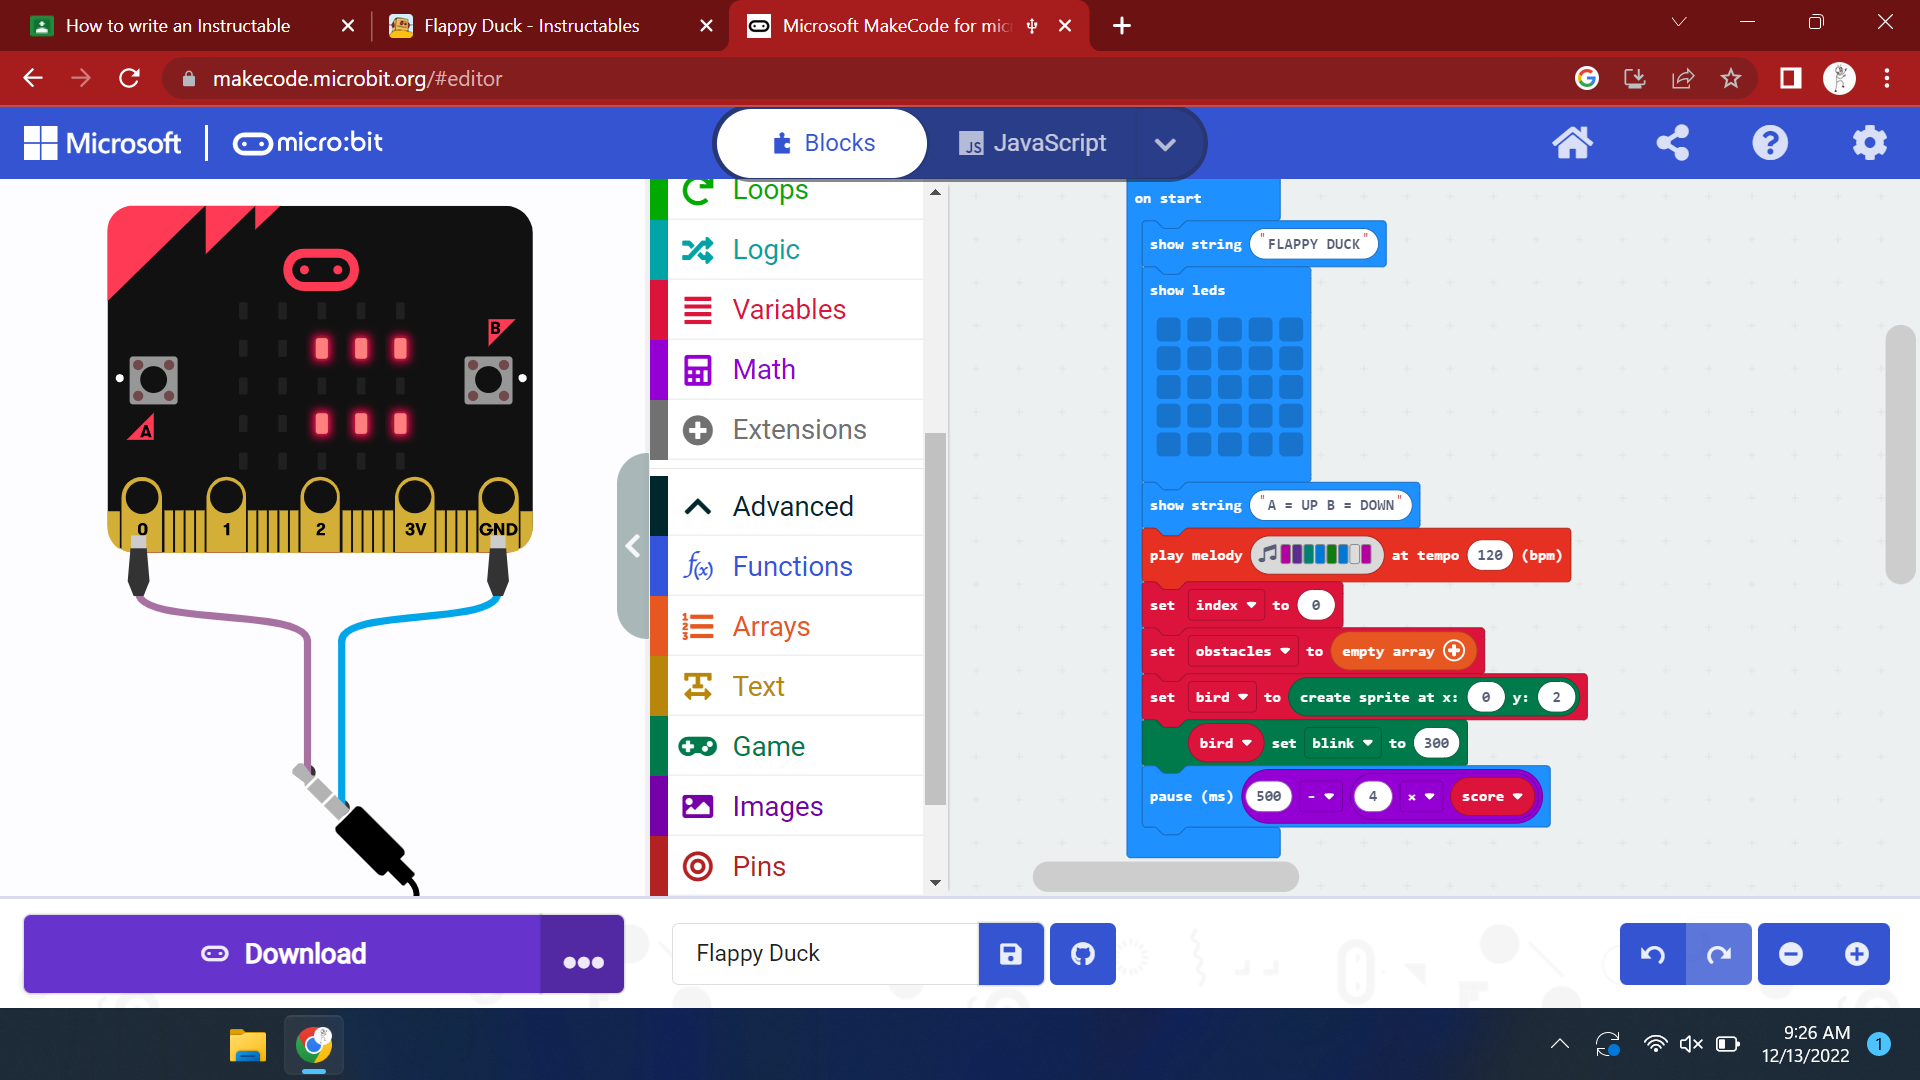Undo last change with the undo arrow
This screenshot has height=1080, width=1920.
[x=1653, y=954]
